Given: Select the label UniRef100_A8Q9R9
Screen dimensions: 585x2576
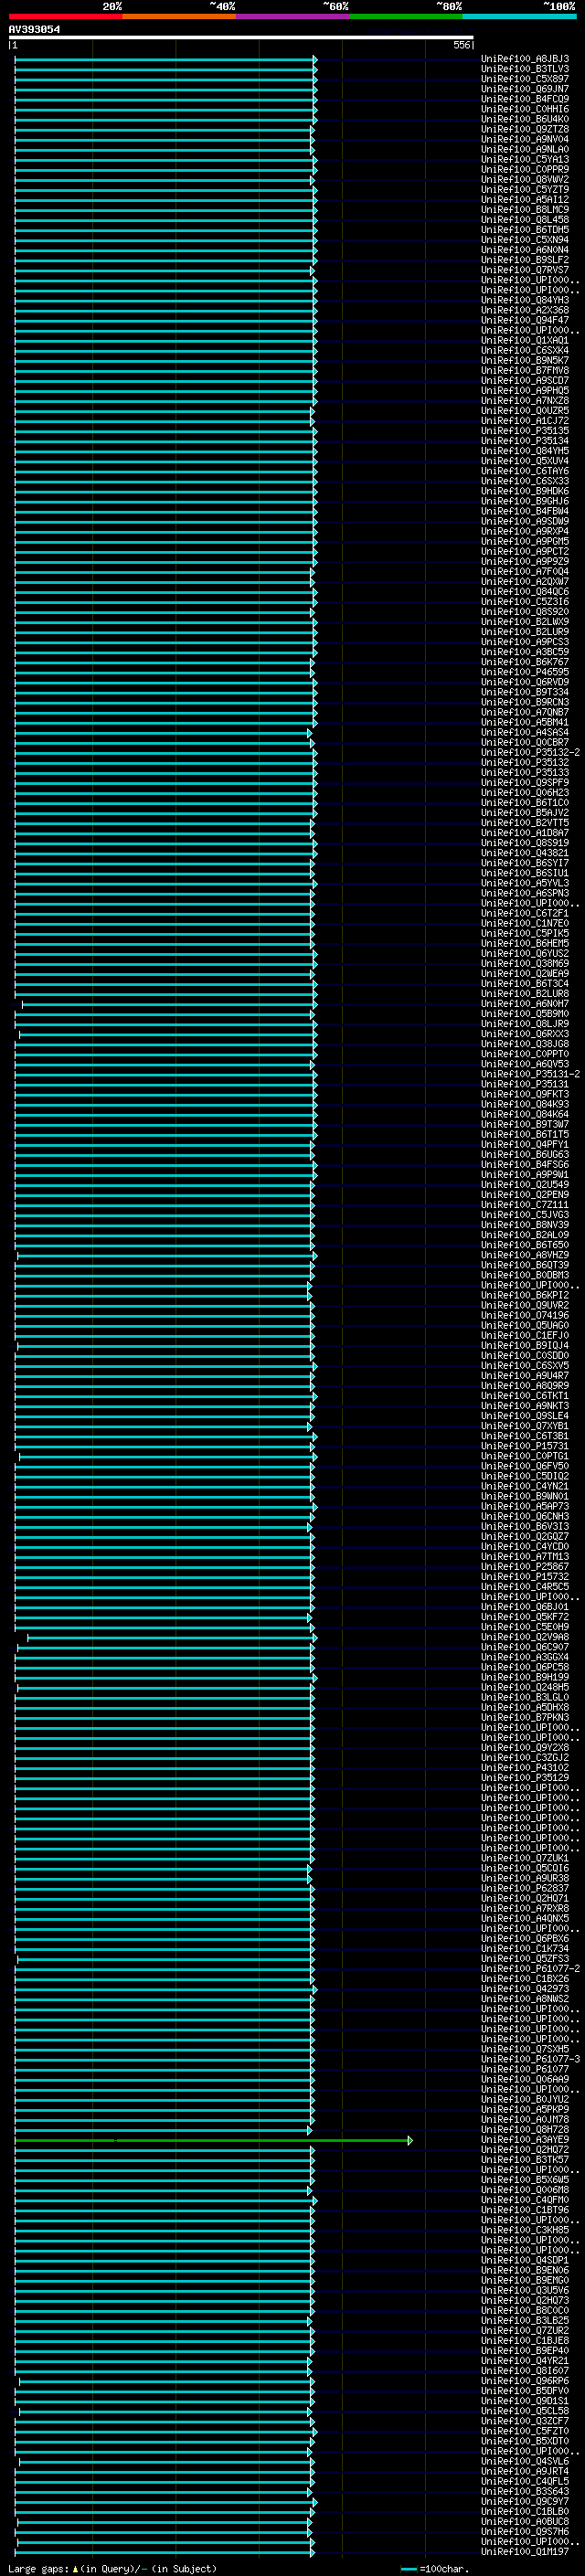Looking at the screenshot, I should coord(525,1386).
